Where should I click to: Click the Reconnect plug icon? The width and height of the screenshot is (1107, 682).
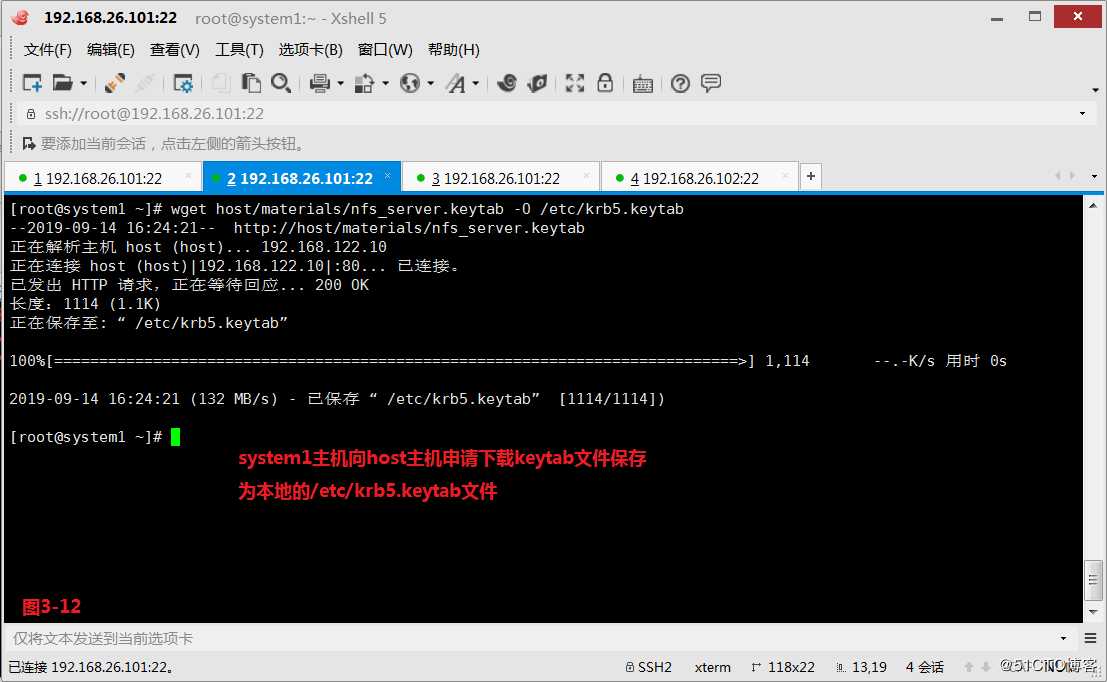114,83
